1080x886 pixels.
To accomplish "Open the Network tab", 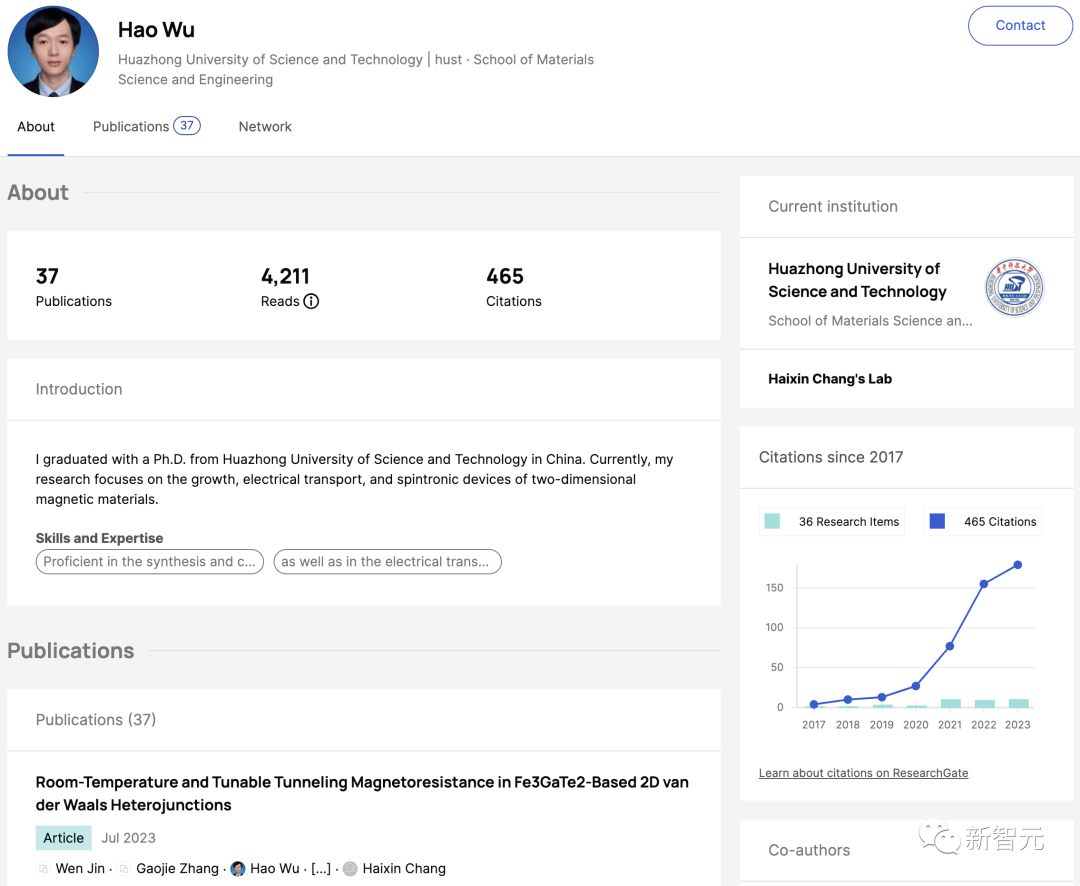I will coord(265,127).
